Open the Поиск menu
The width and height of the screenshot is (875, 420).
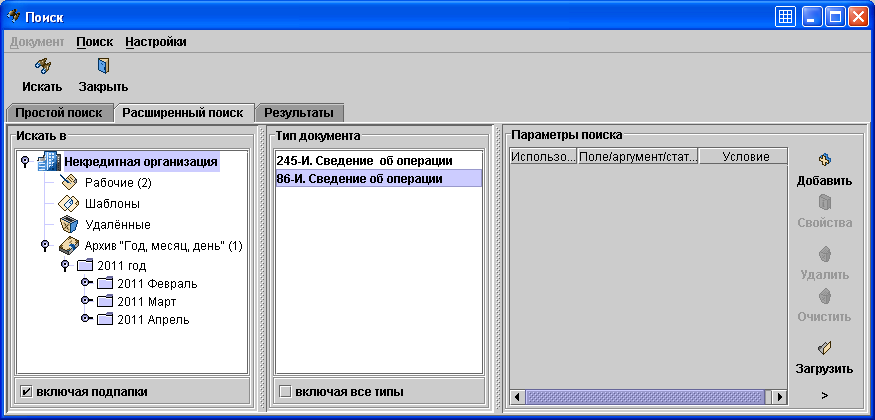[95, 42]
